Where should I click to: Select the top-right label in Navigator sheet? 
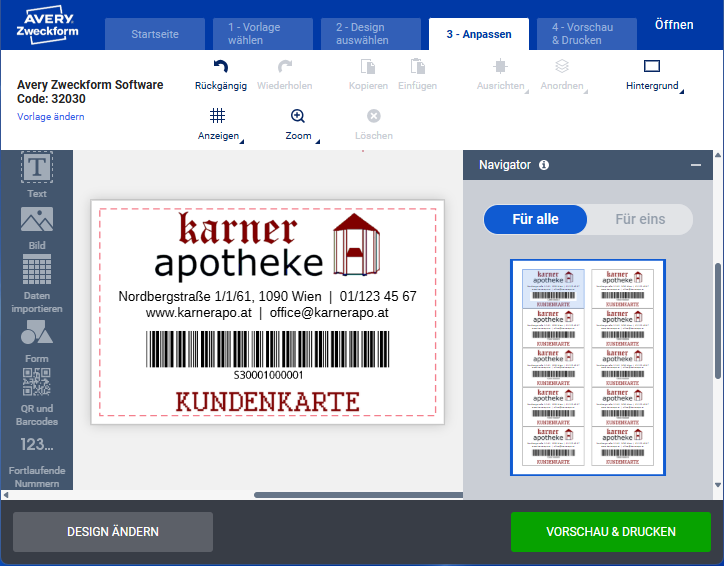tap(622, 289)
